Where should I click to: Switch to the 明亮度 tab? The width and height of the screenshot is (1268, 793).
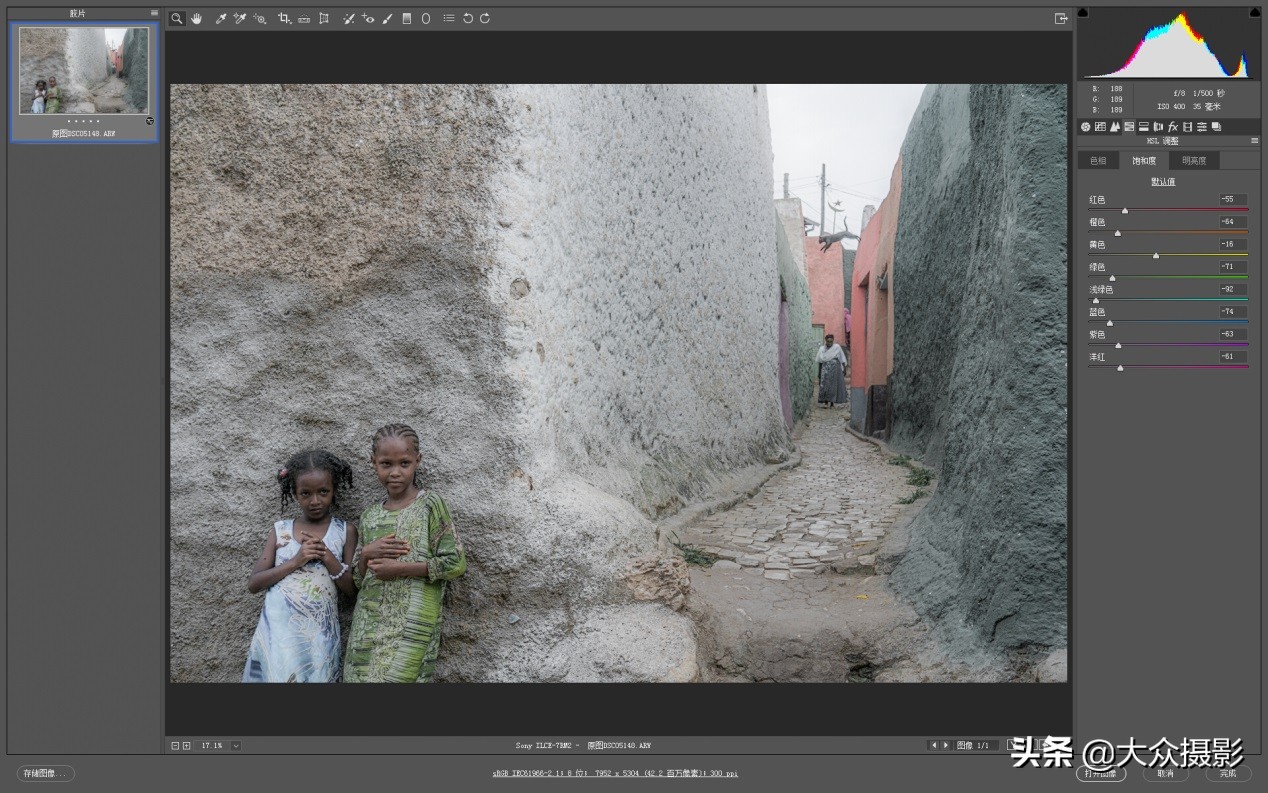click(1194, 160)
